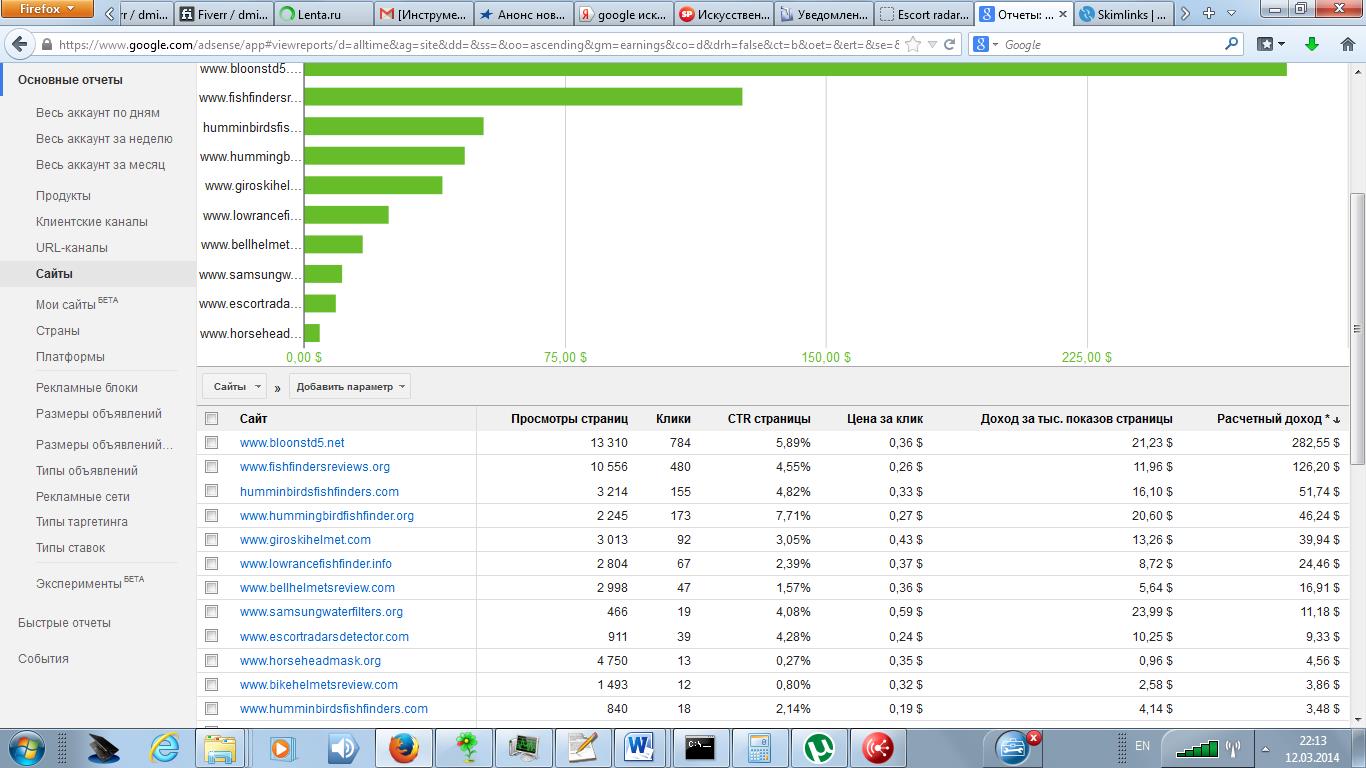Check the www.bellhelmetsreview.com row checkbox
Image resolution: width=1366 pixels, height=768 pixels.
click(211, 587)
